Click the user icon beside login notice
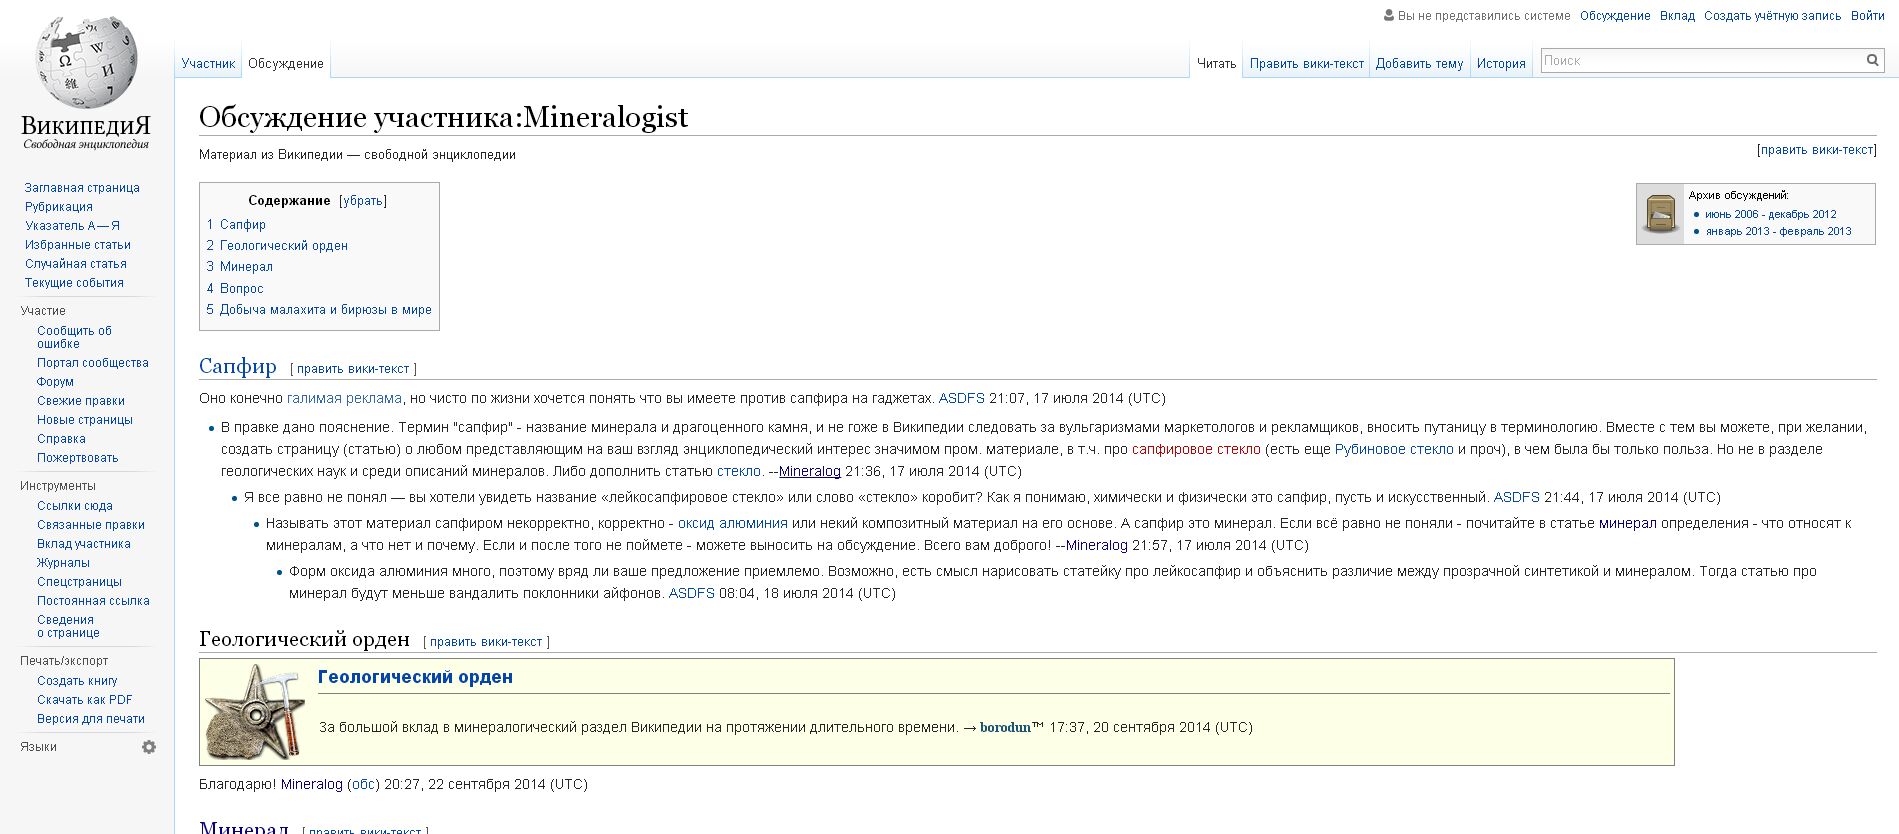 point(1388,15)
